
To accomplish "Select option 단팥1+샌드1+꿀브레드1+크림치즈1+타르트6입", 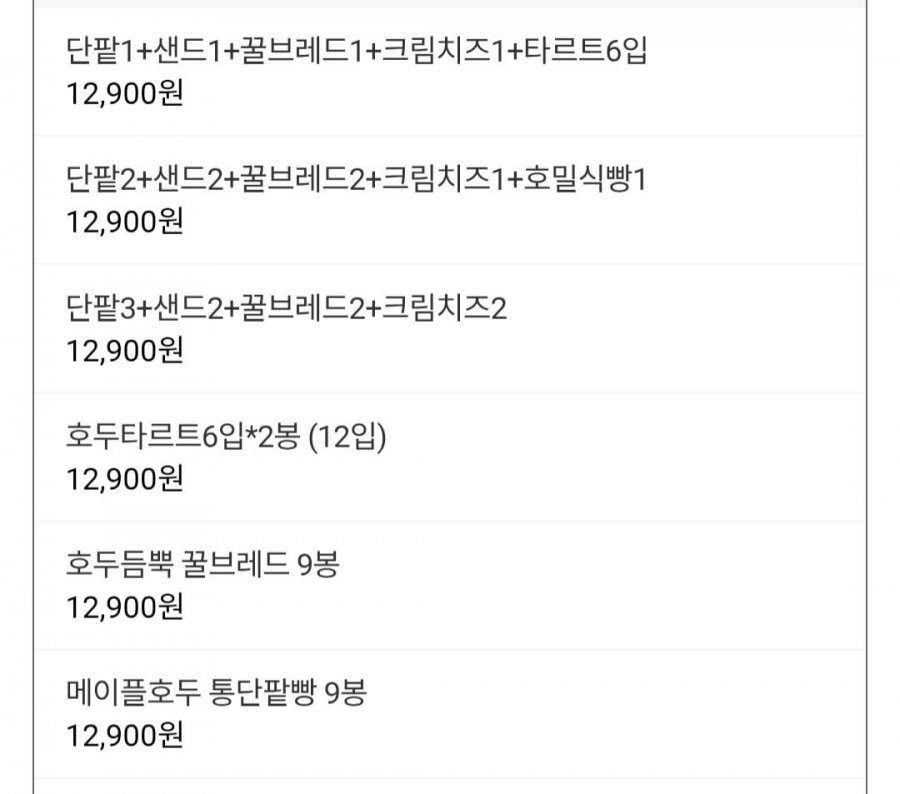I will tap(356, 51).
